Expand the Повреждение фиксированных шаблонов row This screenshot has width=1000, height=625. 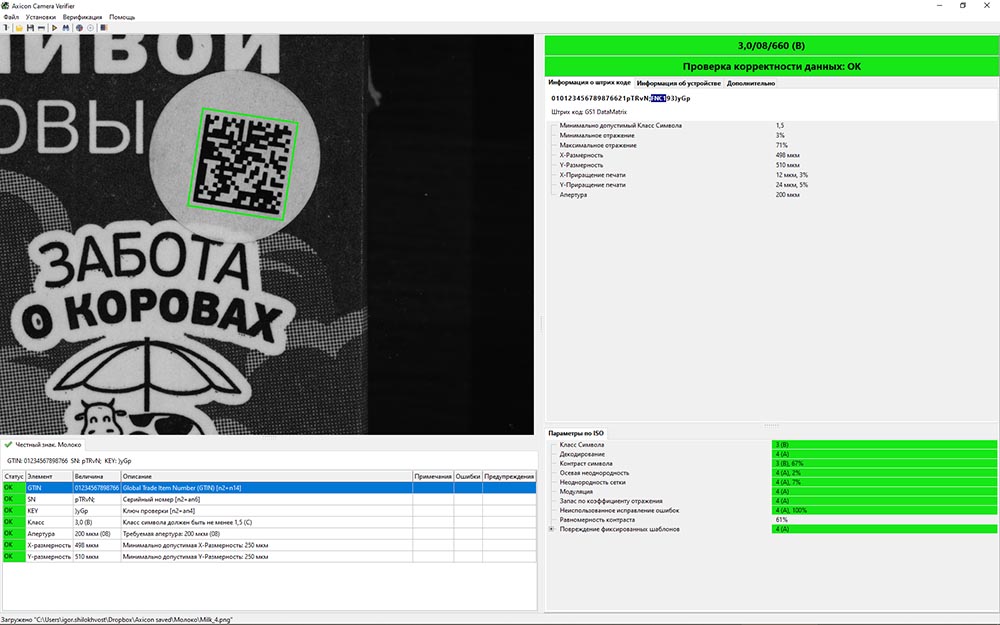(551, 529)
